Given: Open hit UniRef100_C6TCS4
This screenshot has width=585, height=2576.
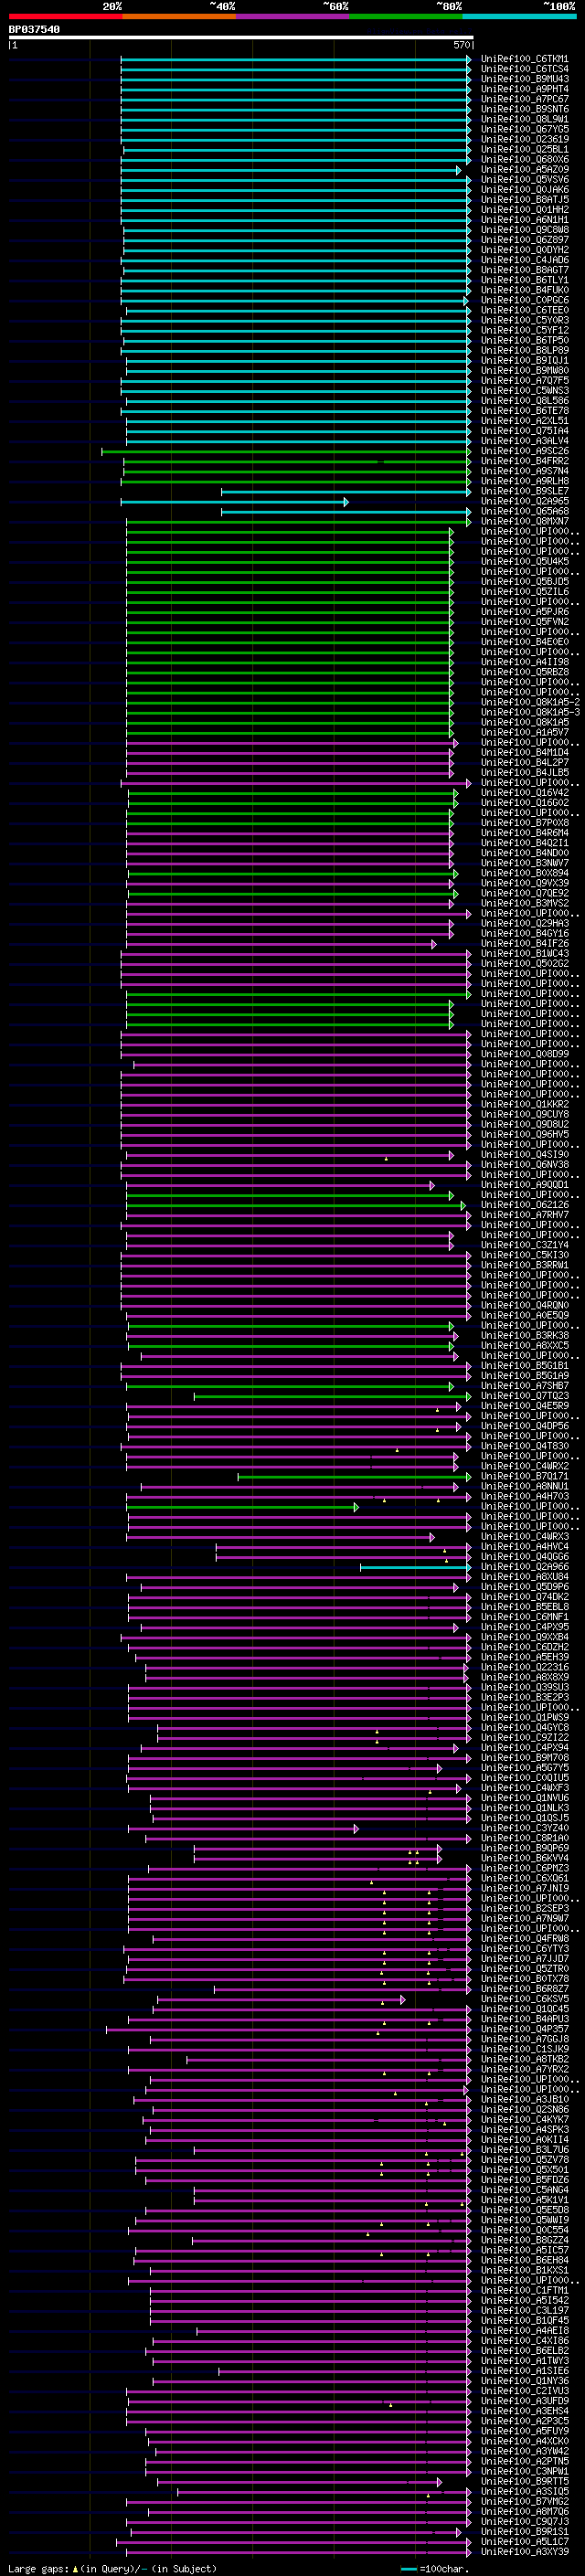Looking at the screenshot, I should point(525,69).
